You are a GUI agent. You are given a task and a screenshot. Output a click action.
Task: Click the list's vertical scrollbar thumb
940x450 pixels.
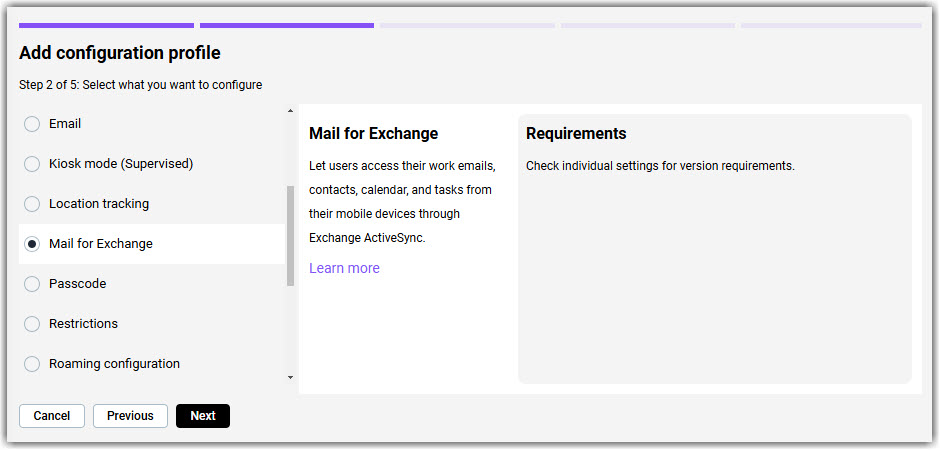(291, 236)
